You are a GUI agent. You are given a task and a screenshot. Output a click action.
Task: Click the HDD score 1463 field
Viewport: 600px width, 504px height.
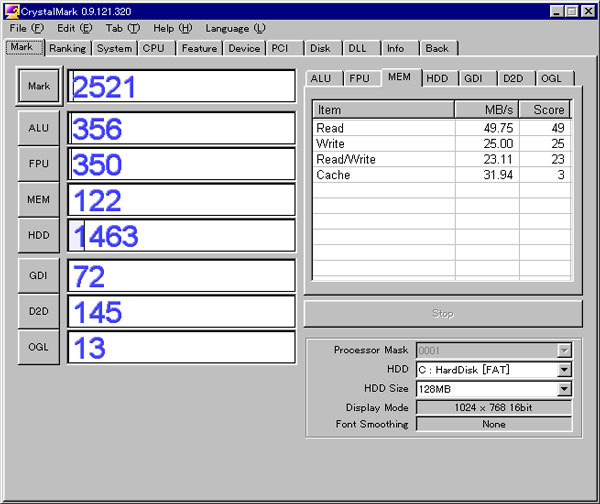181,235
